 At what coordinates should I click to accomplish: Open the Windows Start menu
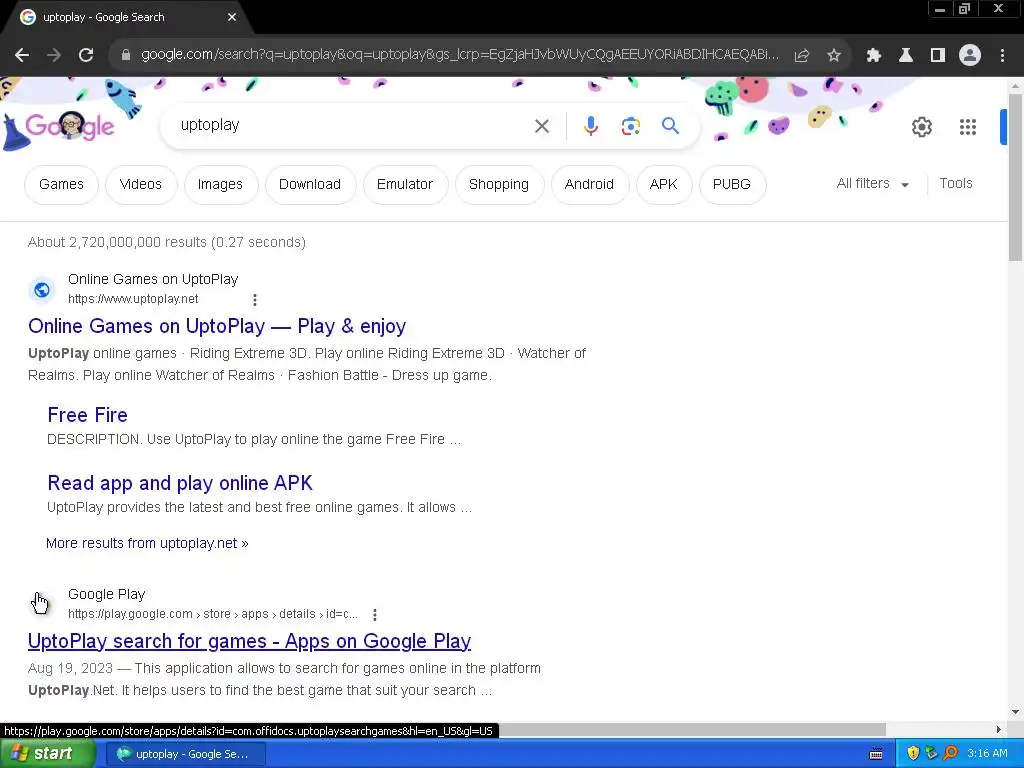[48, 754]
